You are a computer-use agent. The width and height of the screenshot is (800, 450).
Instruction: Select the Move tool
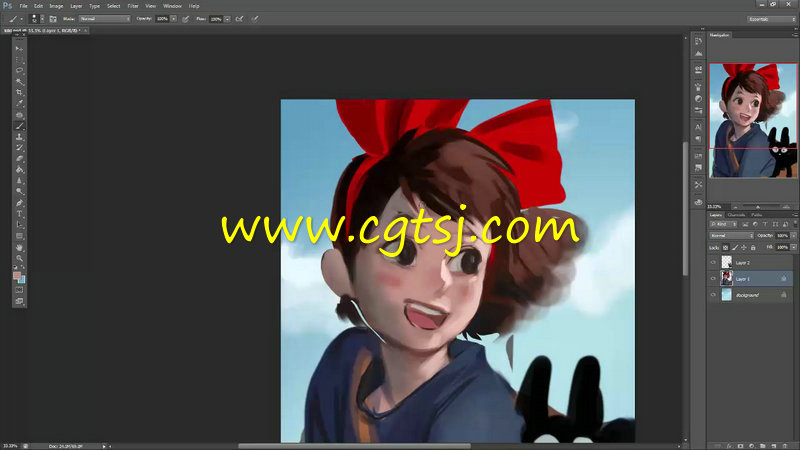coord(19,49)
